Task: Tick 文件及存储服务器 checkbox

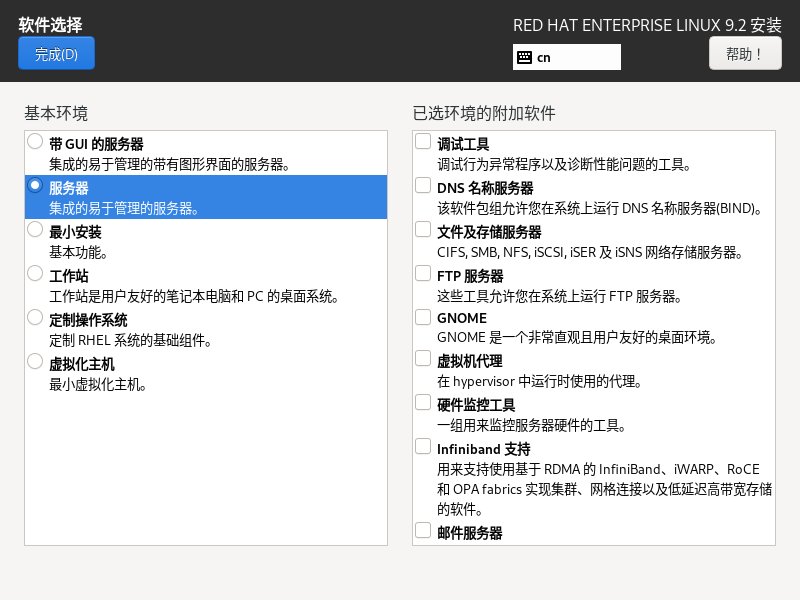Action: click(x=424, y=230)
